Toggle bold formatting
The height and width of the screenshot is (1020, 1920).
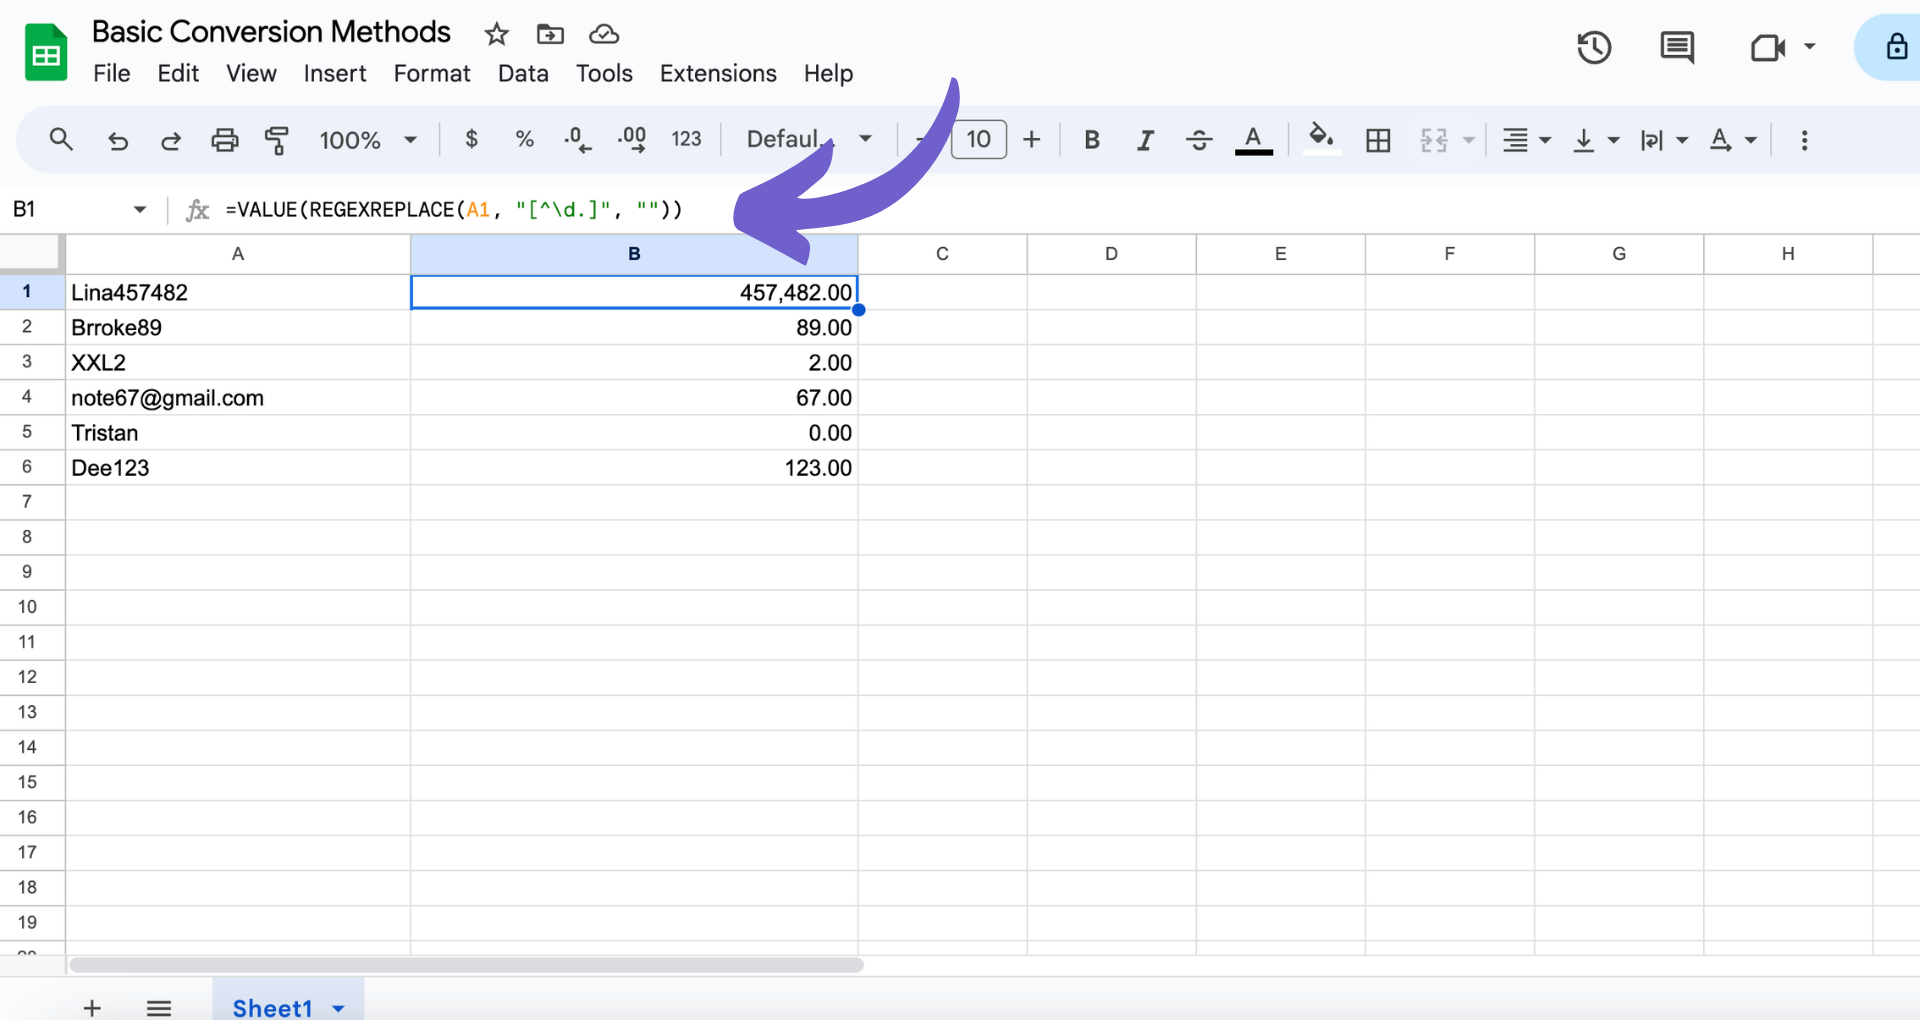click(1091, 140)
